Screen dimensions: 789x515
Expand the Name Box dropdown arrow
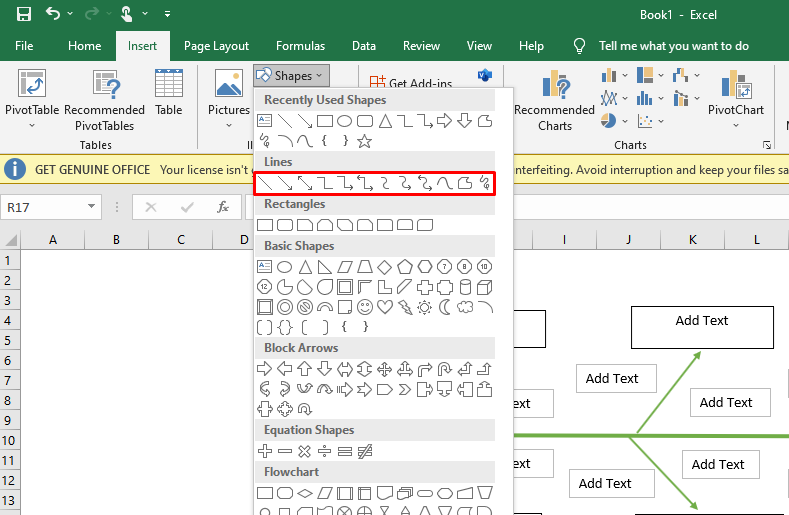point(92,207)
